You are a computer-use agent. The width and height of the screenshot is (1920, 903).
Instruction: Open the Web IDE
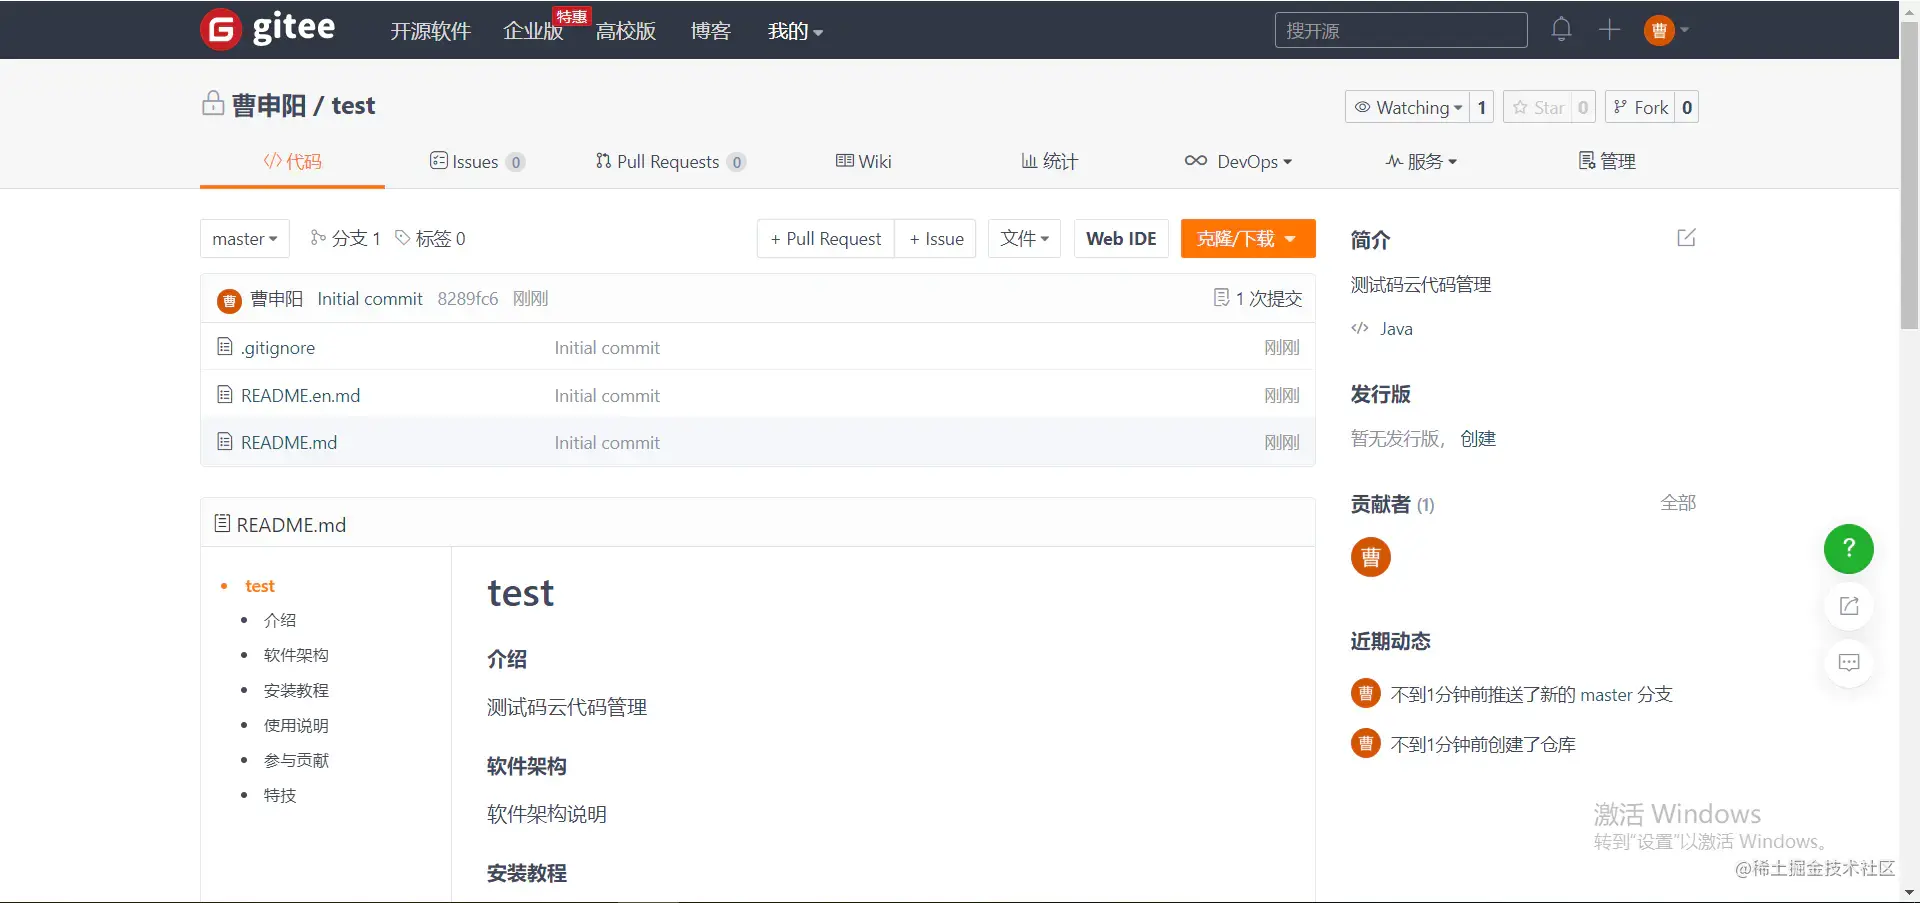click(1121, 239)
